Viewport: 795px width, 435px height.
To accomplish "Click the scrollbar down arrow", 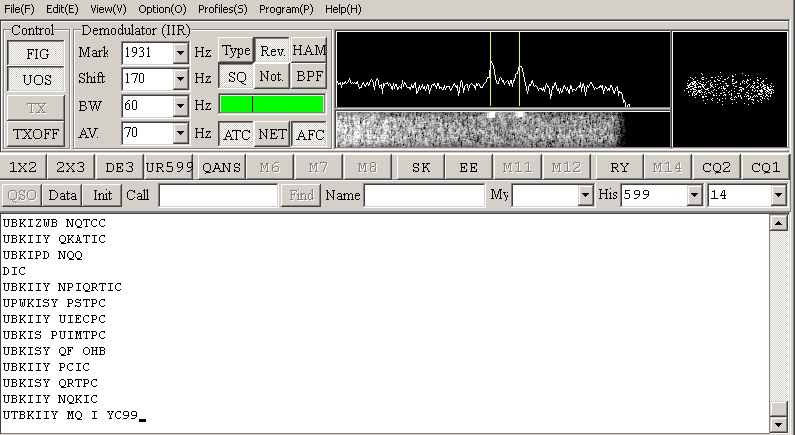I will coord(778,424).
